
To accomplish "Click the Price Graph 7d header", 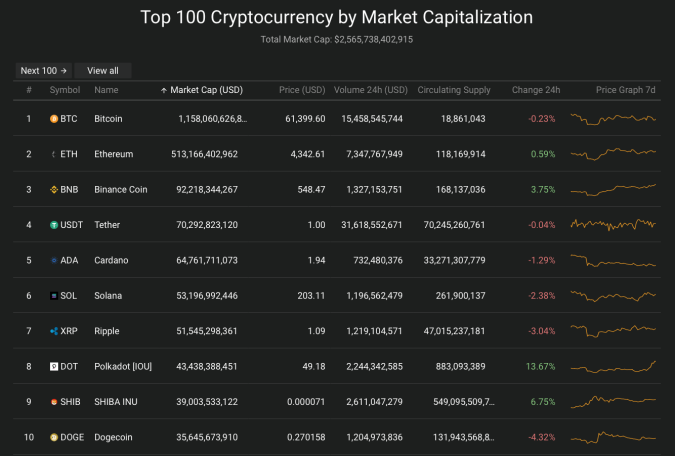I will click(625, 90).
